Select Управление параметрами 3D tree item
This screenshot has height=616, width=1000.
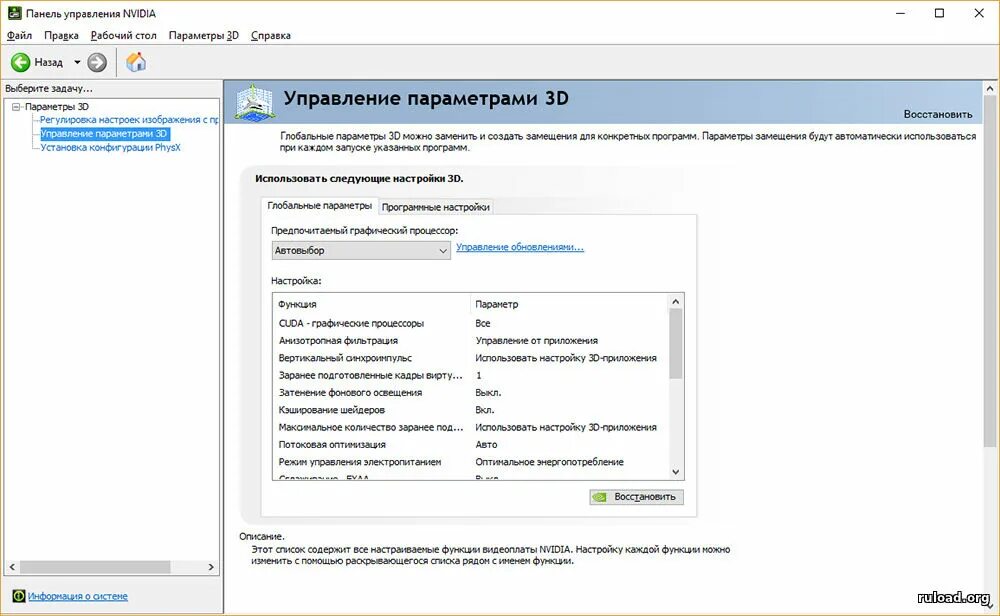pyautogui.click(x=104, y=133)
